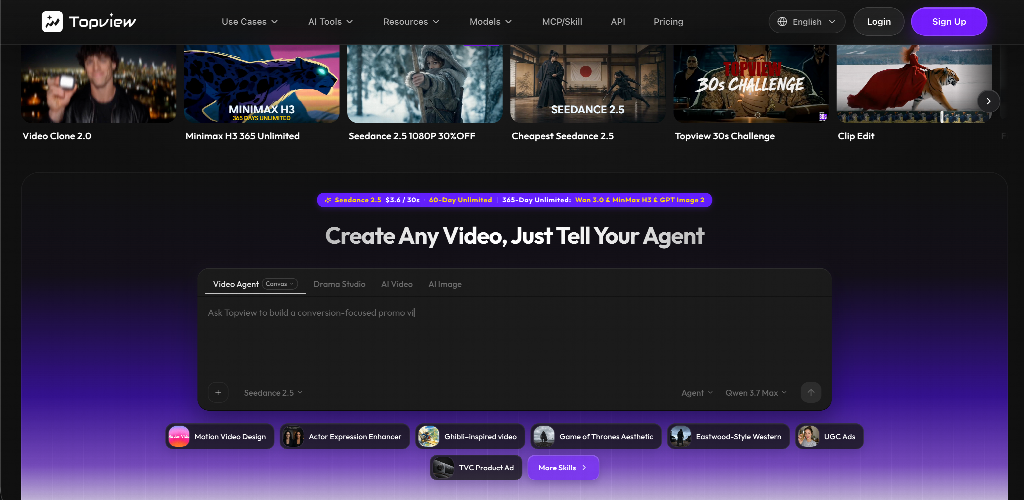The width and height of the screenshot is (1024, 500).
Task: Select the TVC Product Ad skill
Action: point(476,467)
